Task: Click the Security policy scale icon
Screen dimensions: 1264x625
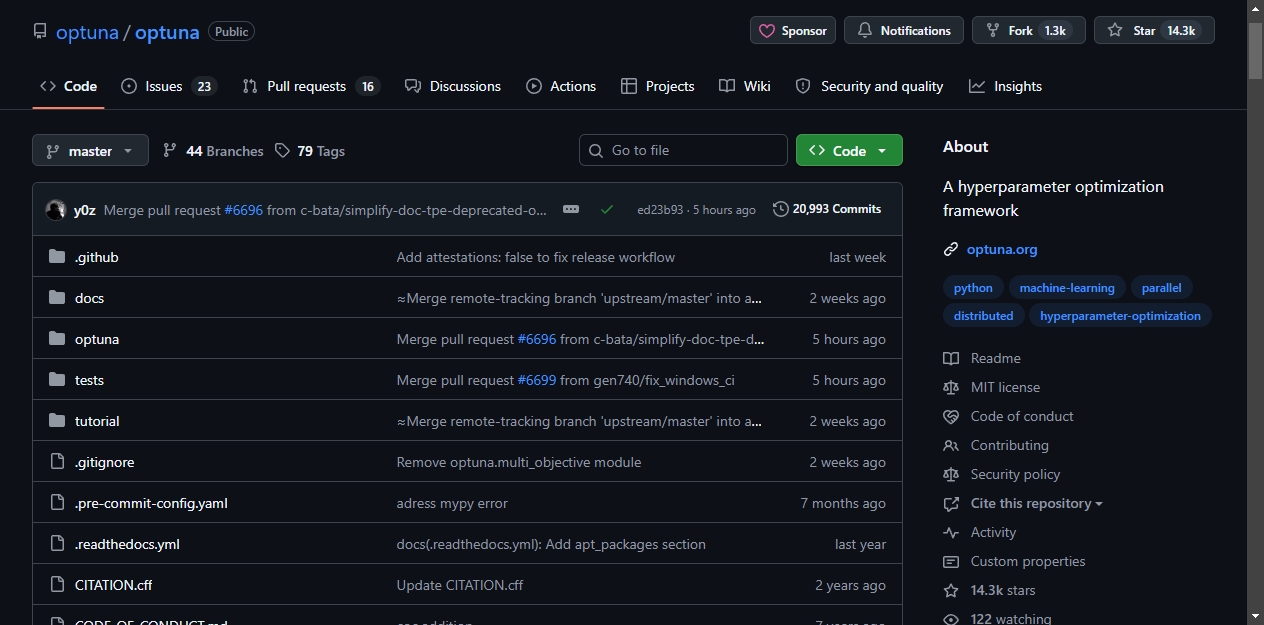Action: [x=951, y=474]
